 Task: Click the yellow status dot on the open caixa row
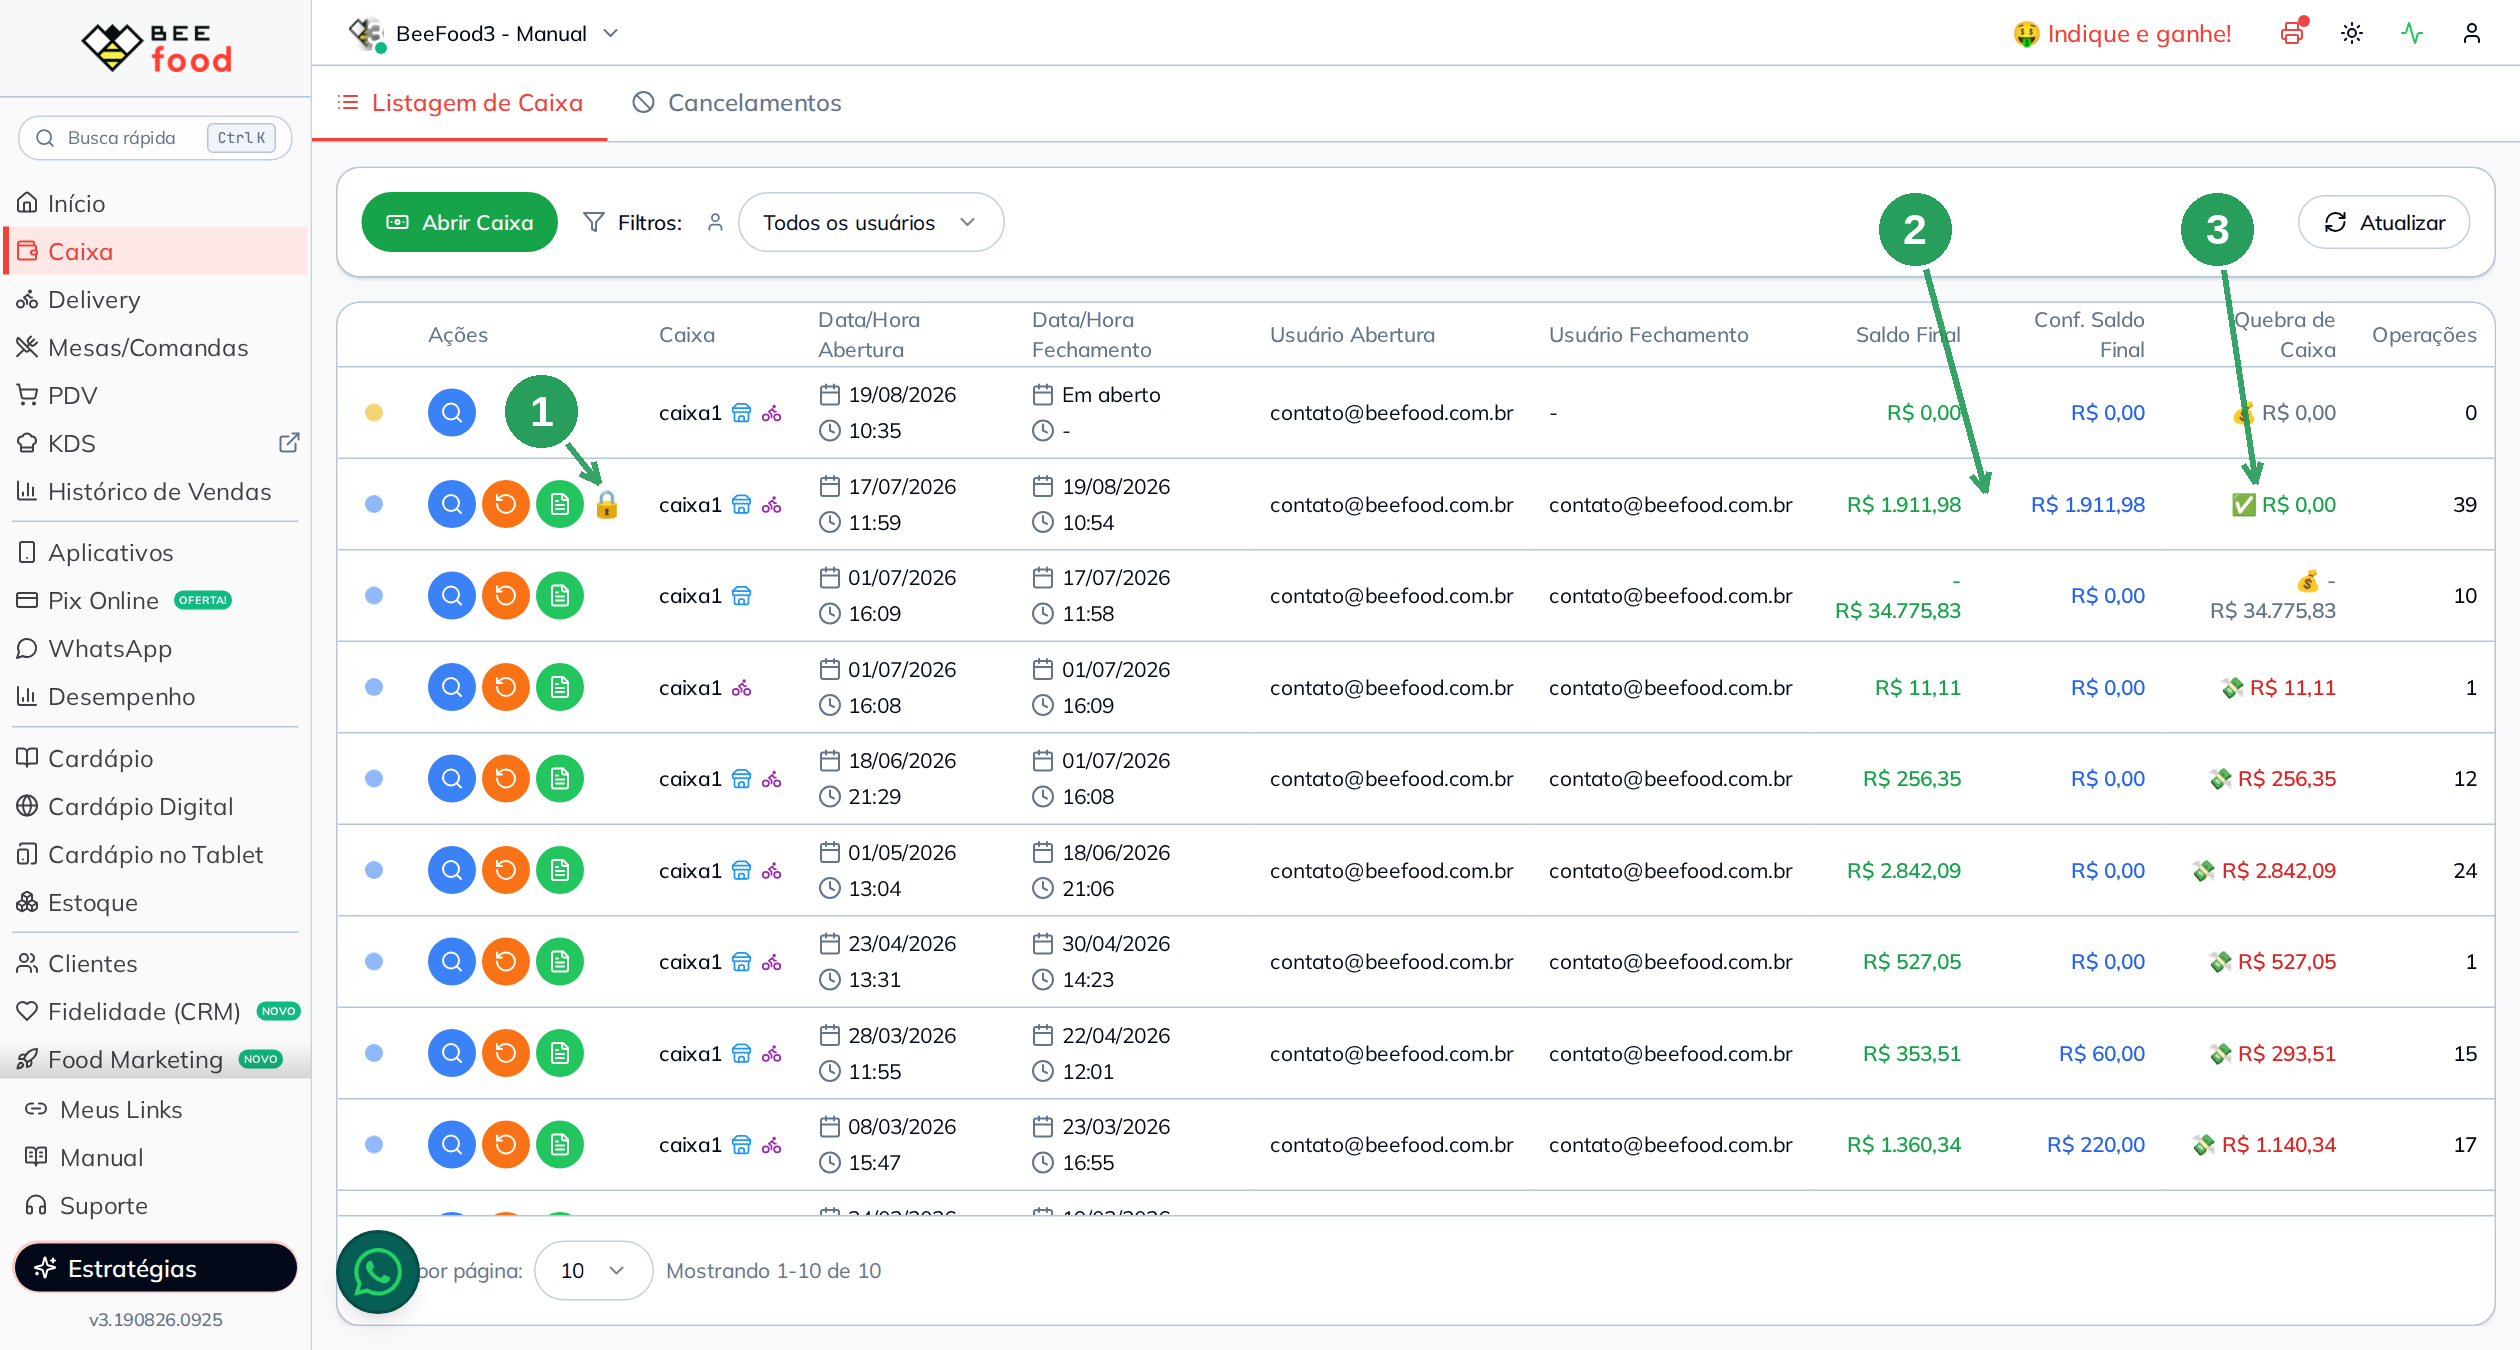click(374, 412)
